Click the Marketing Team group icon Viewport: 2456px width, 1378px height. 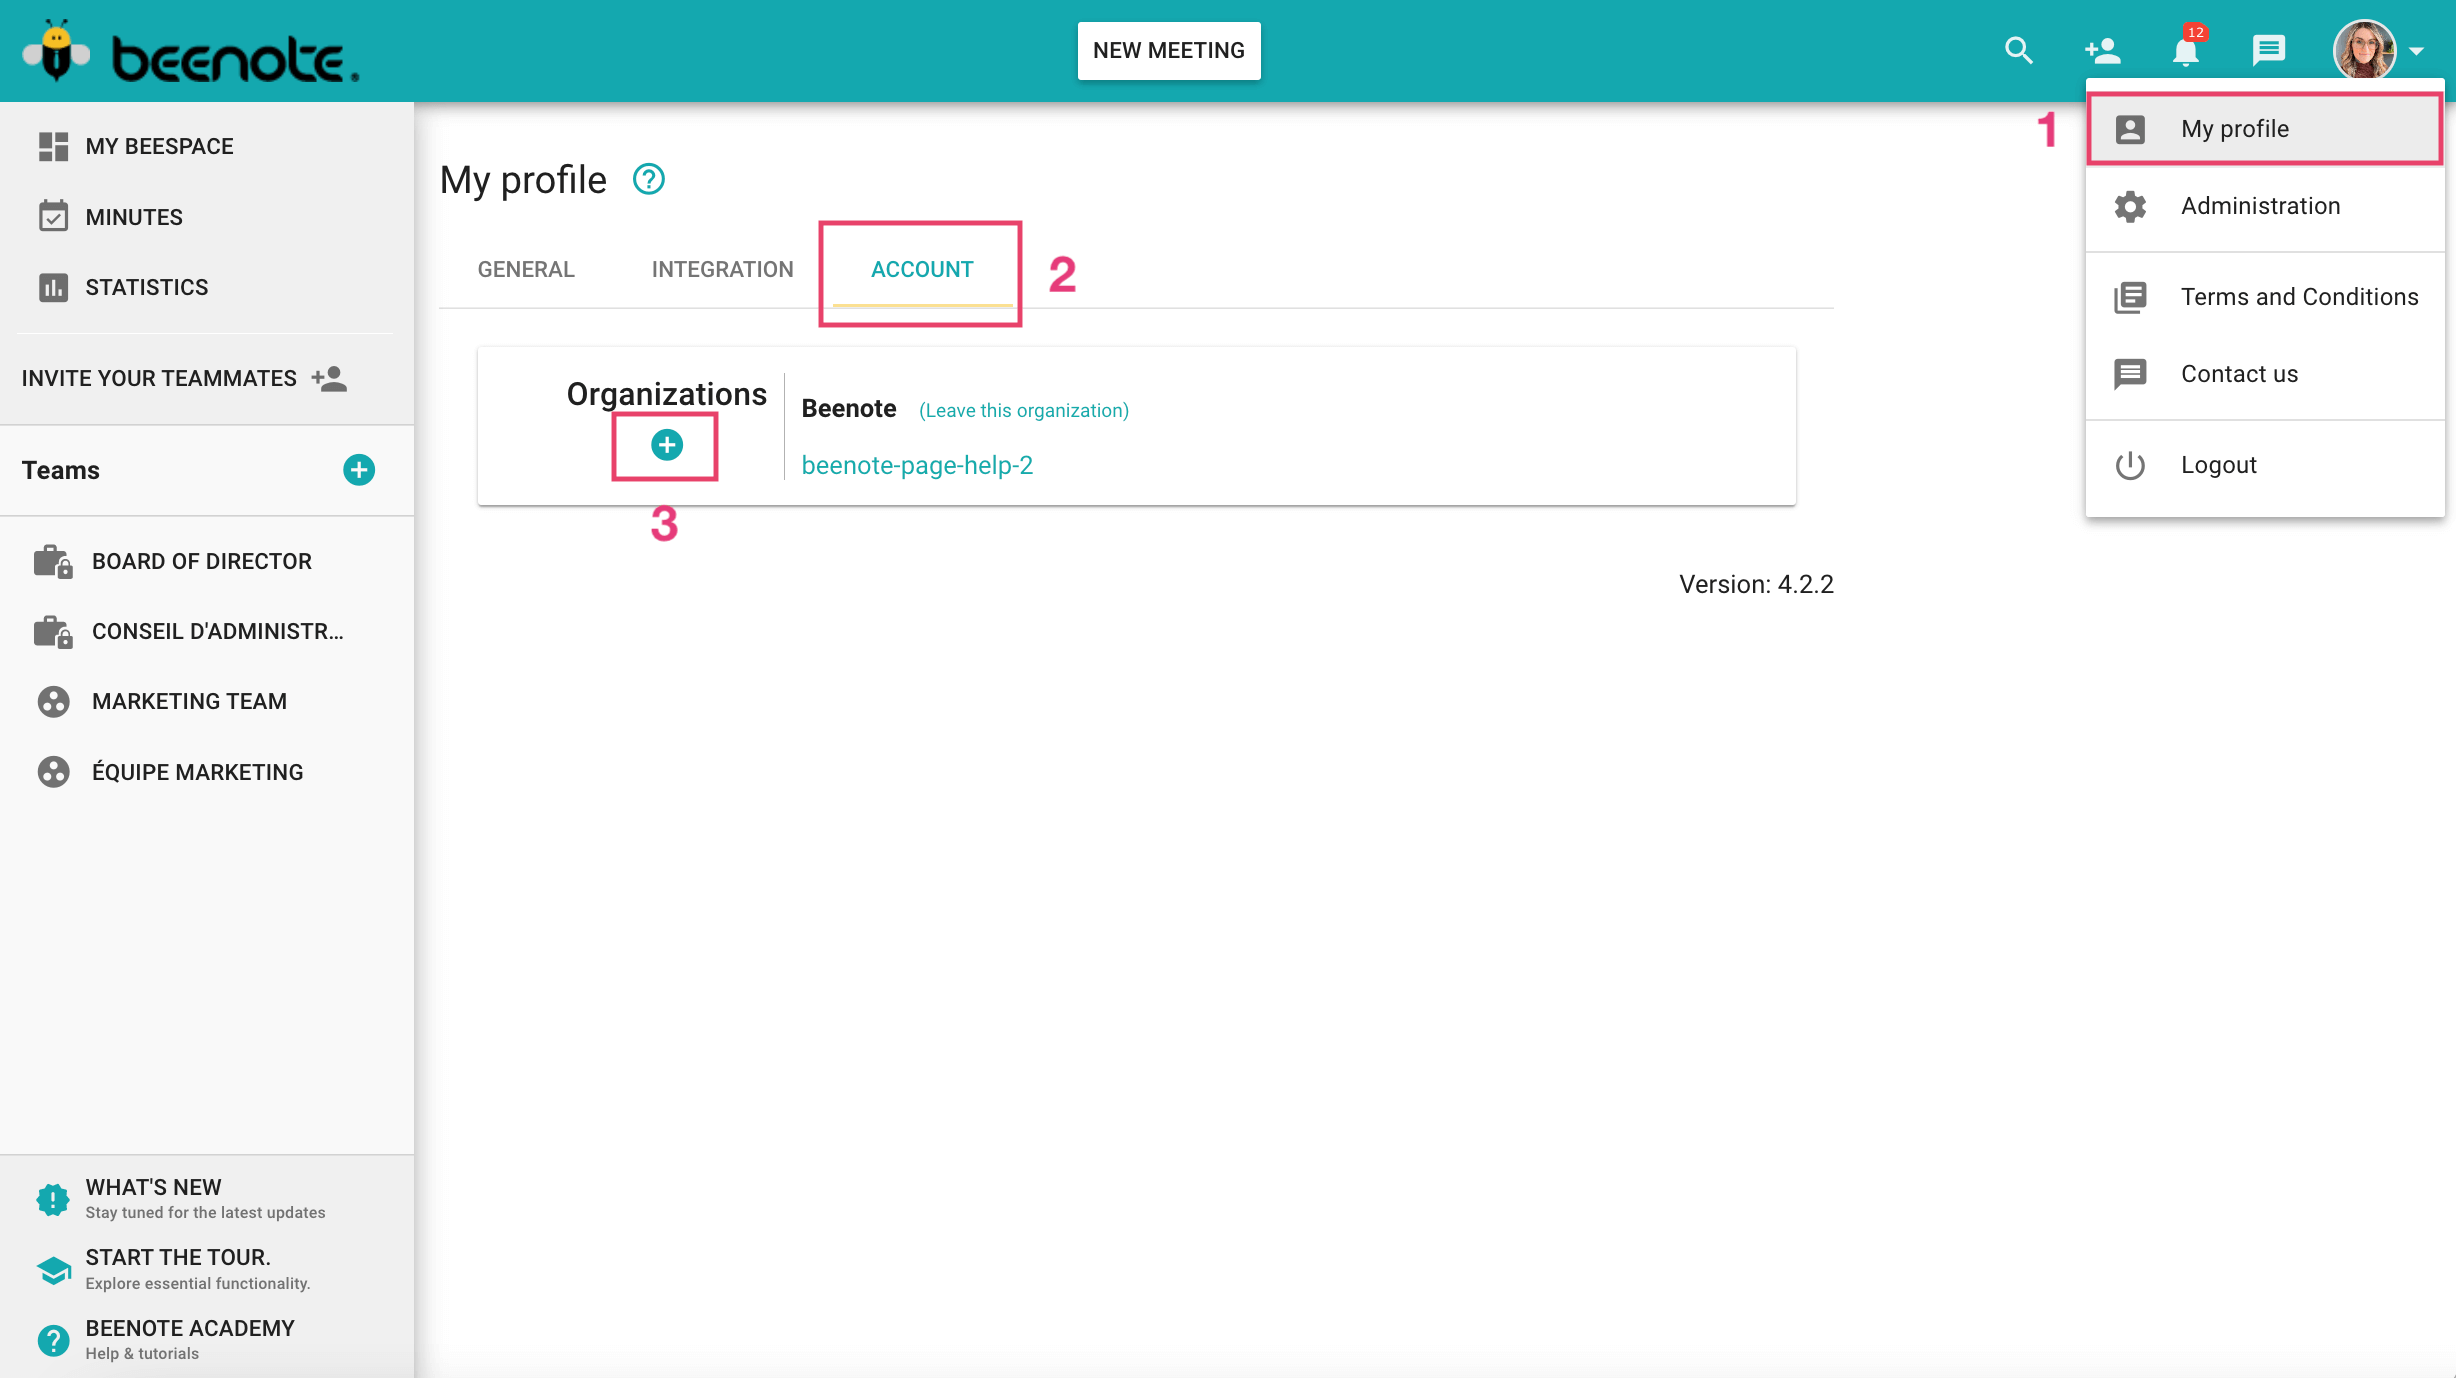[53, 702]
